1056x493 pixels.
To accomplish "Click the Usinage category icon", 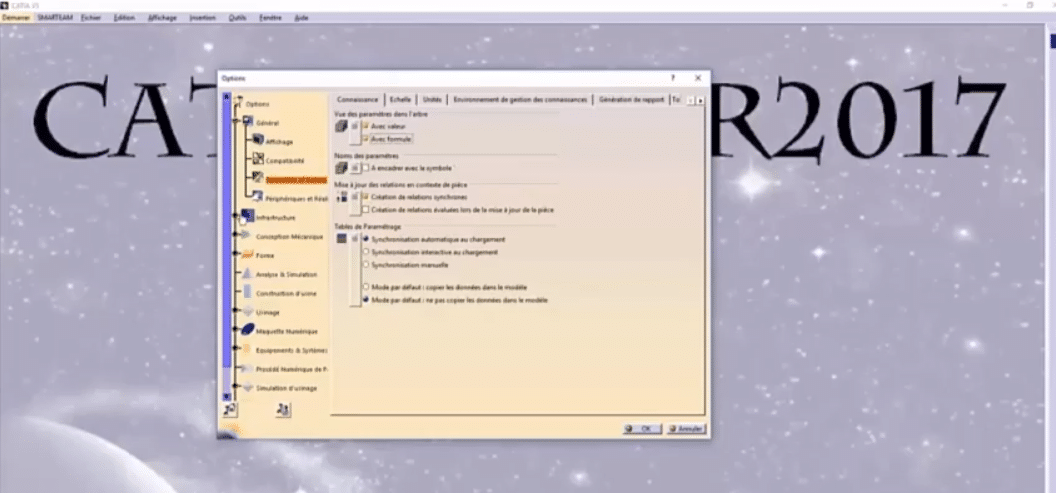I will point(247,312).
